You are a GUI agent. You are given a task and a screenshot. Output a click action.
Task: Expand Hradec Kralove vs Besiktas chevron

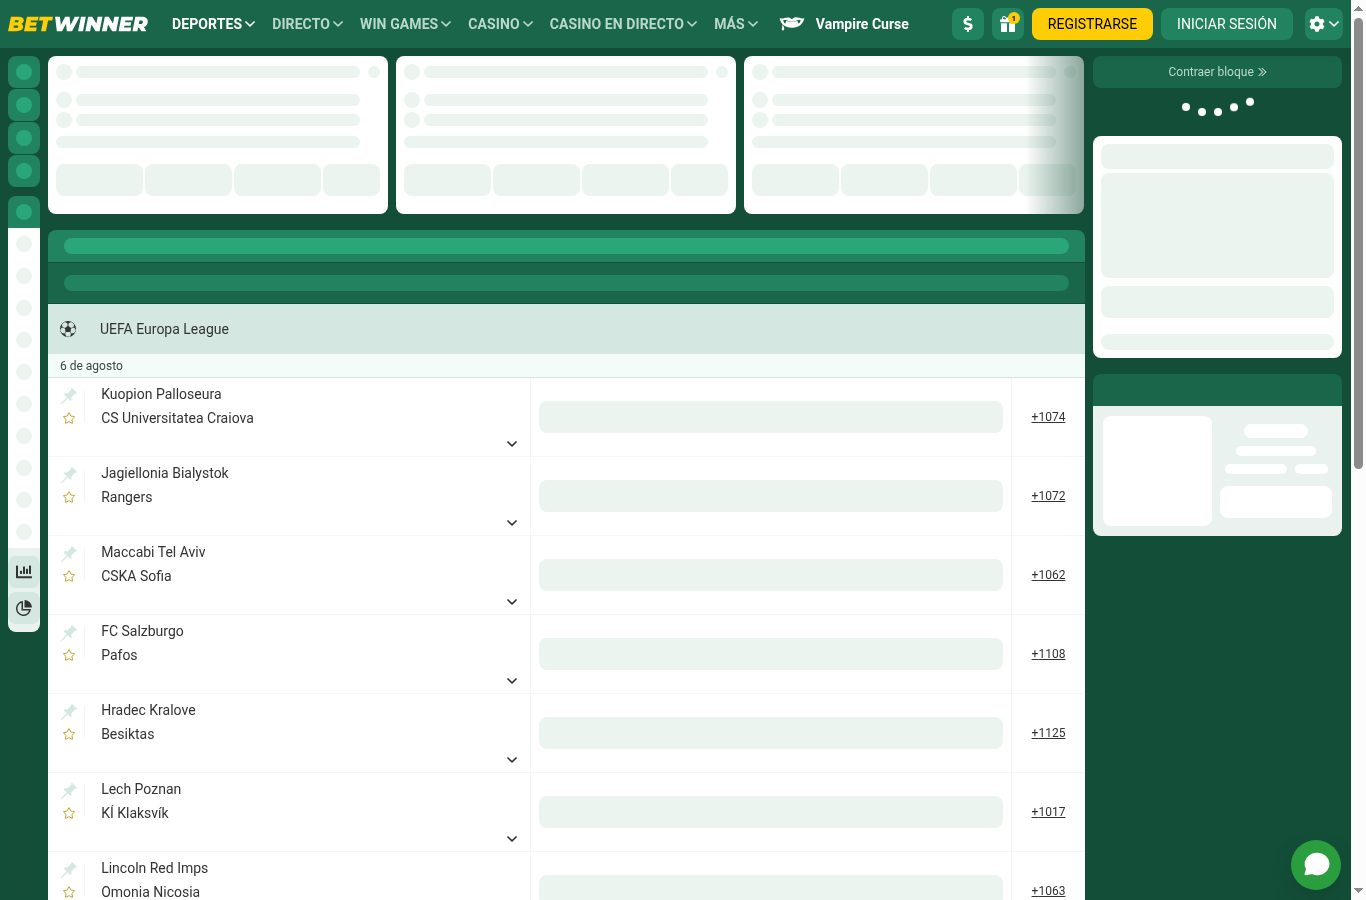(512, 760)
